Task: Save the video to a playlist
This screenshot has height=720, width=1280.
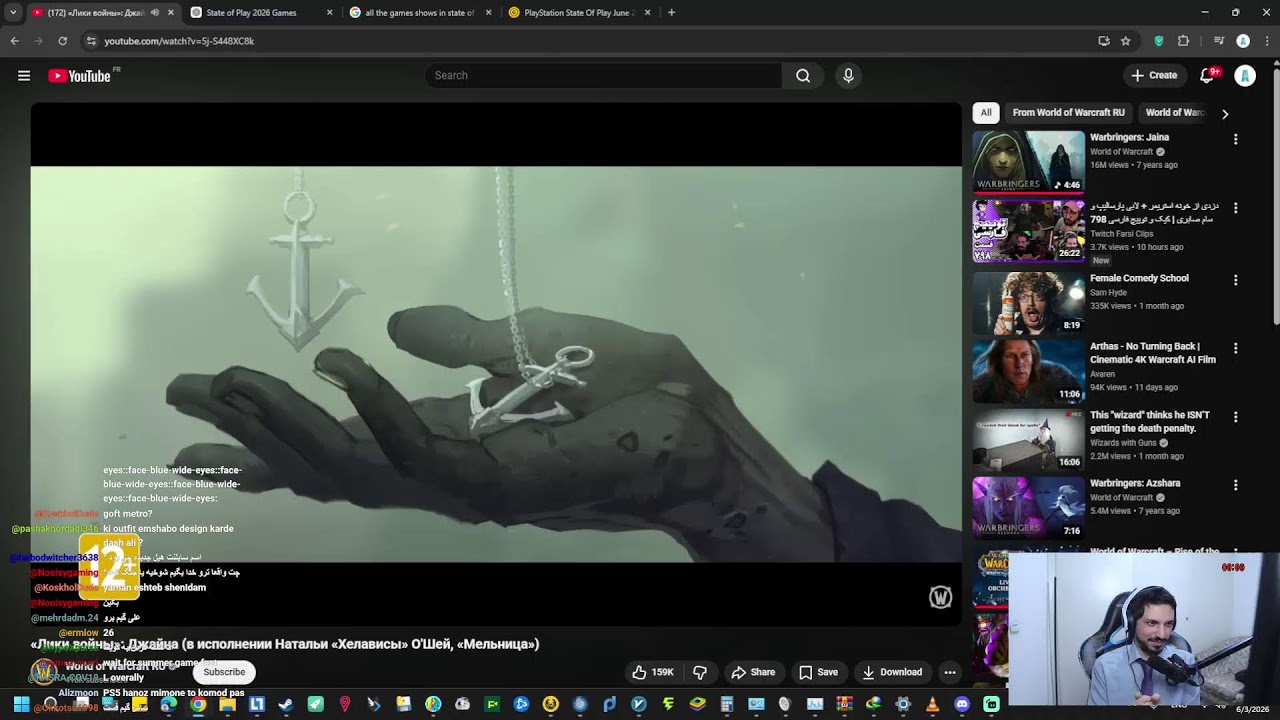Action: 818,672
